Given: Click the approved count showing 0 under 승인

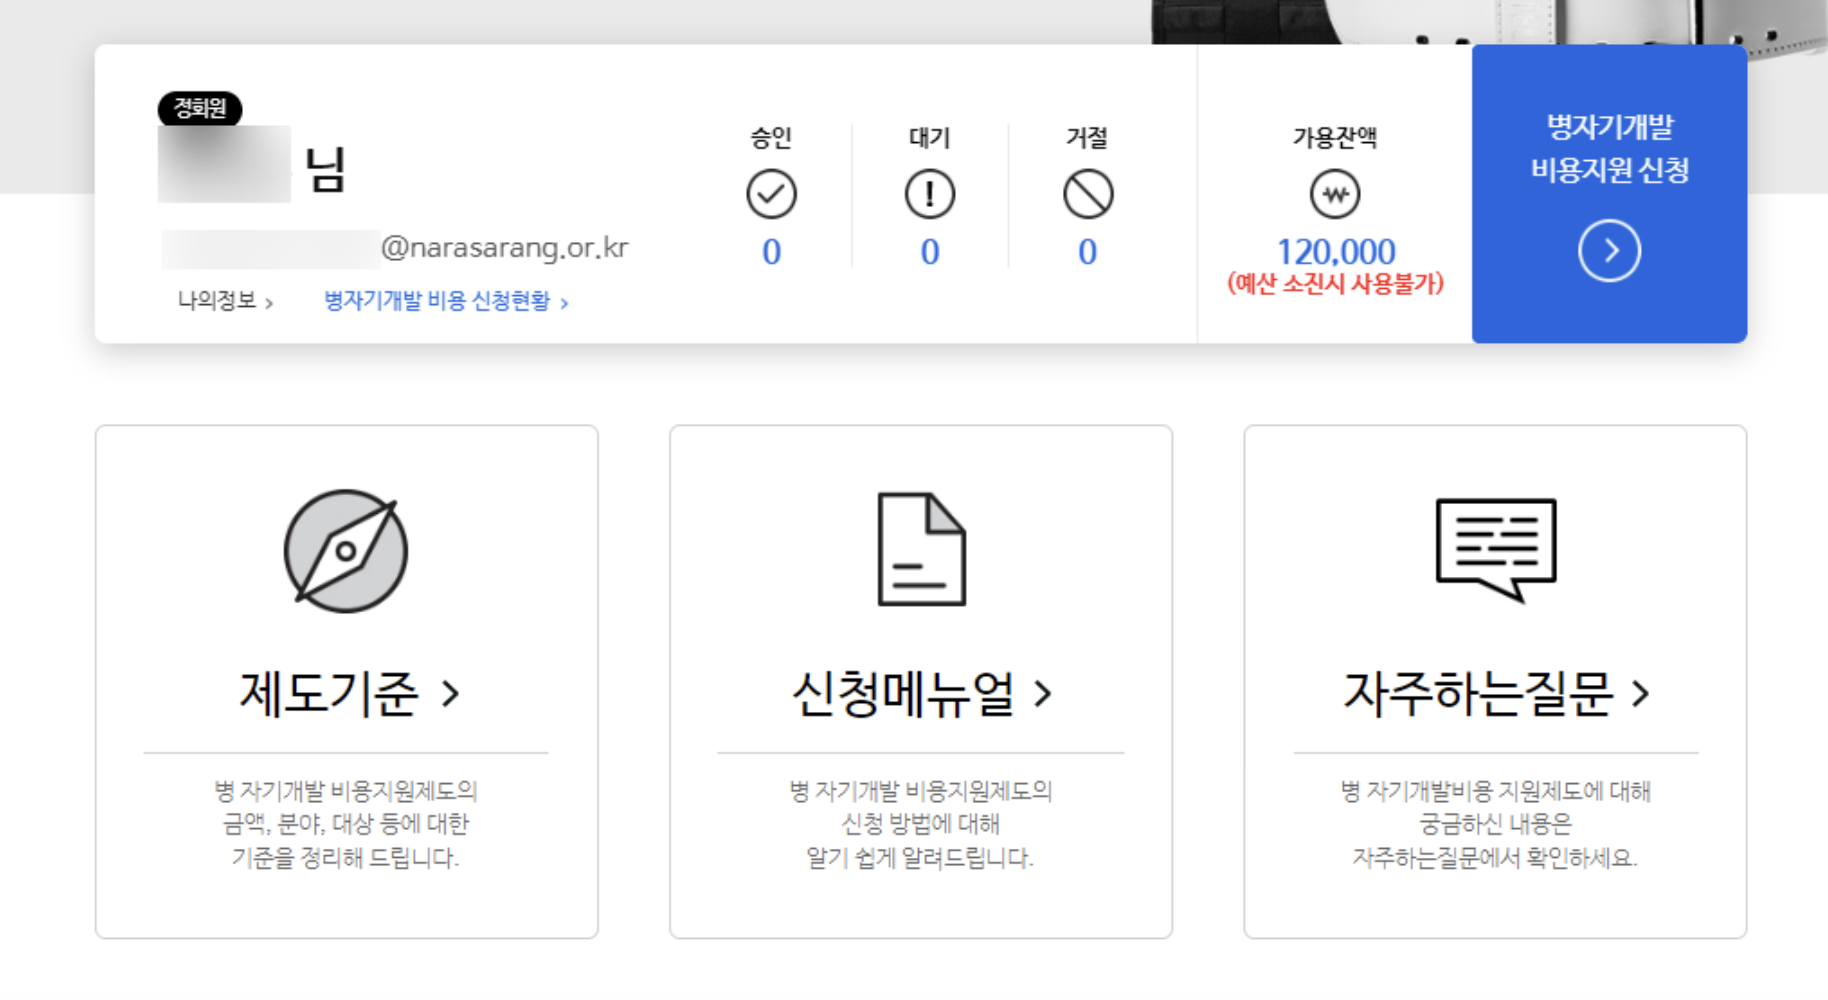Looking at the screenshot, I should [x=770, y=253].
